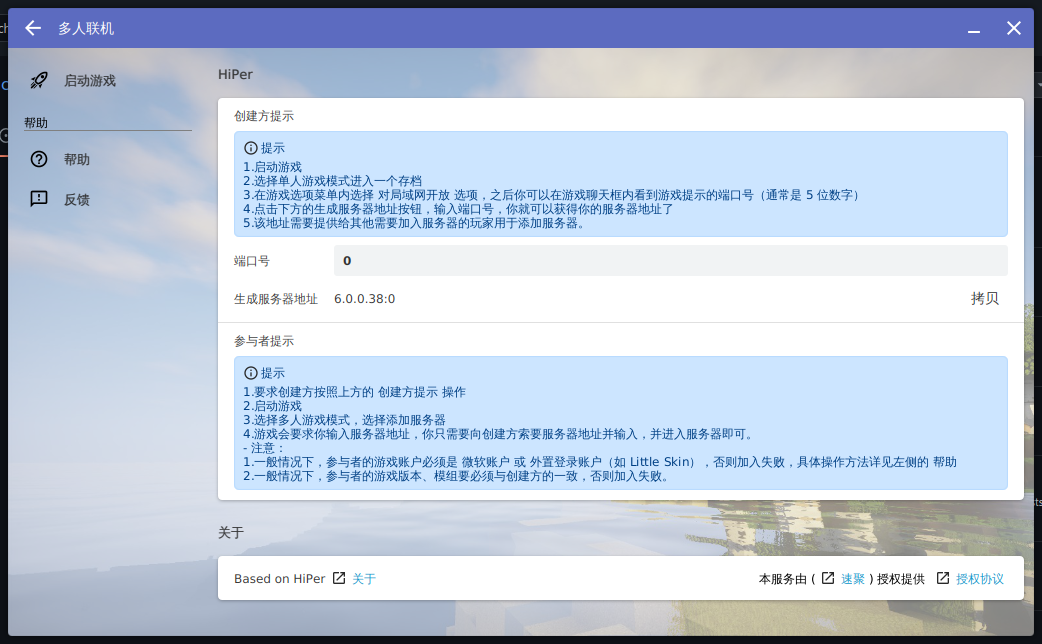
Task: Click the 多人联机 title text
Action: click(x=86, y=29)
